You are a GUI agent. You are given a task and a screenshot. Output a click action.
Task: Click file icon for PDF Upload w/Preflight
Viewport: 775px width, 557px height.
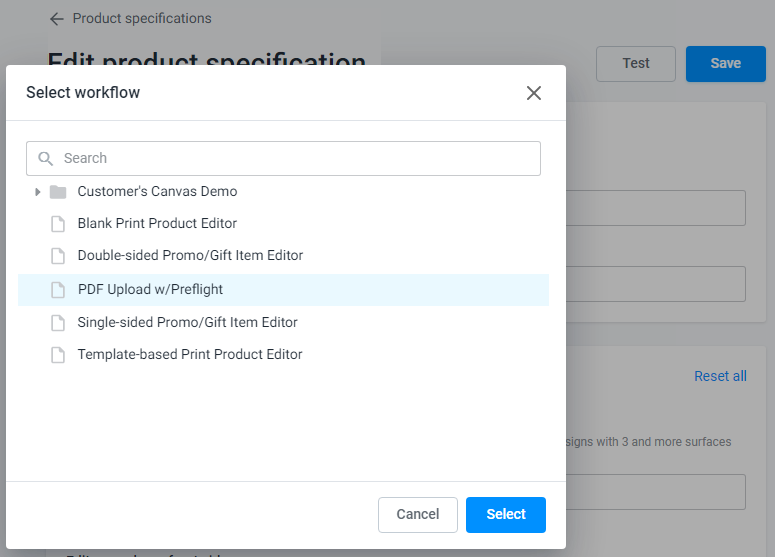58,290
